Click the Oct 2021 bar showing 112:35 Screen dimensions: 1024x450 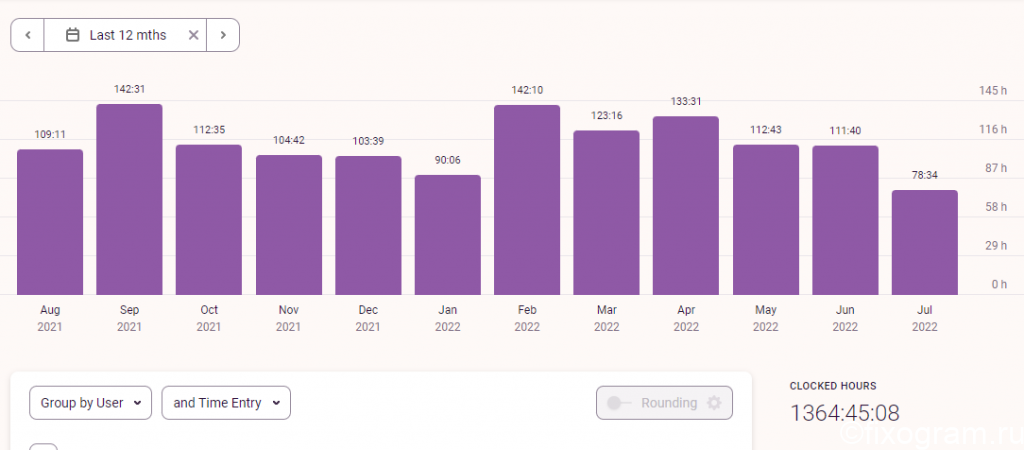coord(209,219)
